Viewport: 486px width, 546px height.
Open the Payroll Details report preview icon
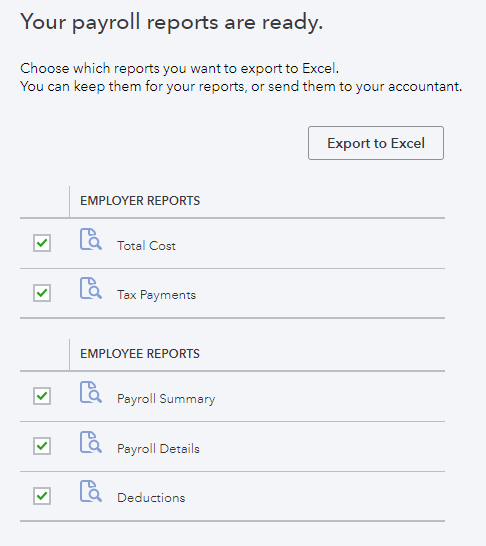(x=91, y=442)
